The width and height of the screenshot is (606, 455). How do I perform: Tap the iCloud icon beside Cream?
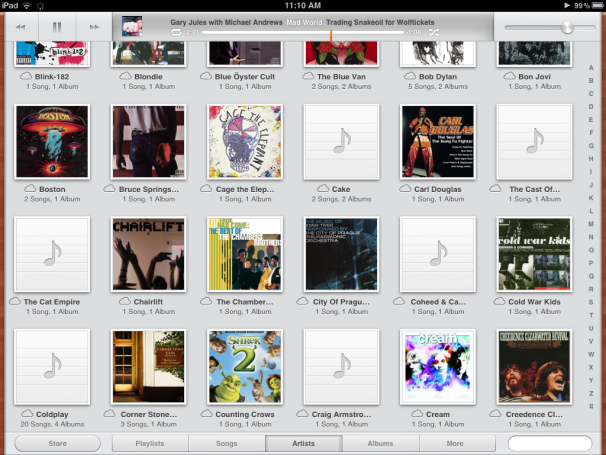pos(417,413)
